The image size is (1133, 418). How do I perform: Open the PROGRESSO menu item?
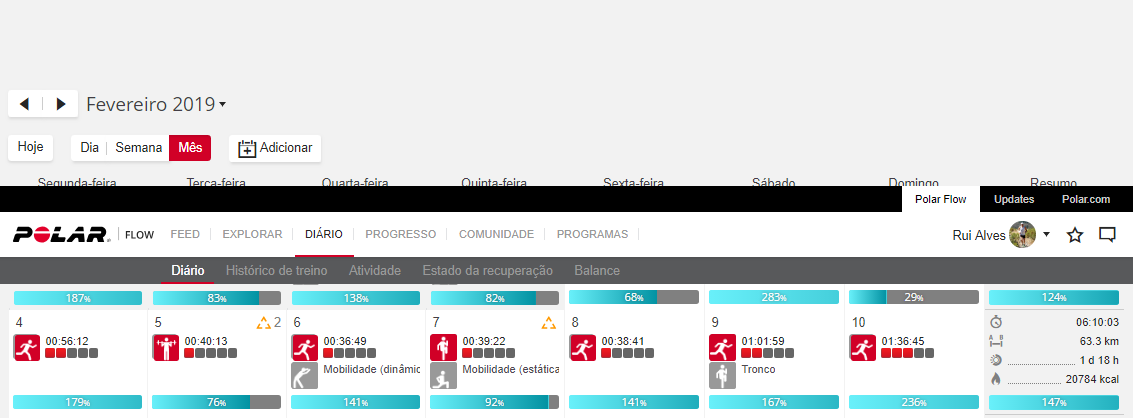coord(400,235)
